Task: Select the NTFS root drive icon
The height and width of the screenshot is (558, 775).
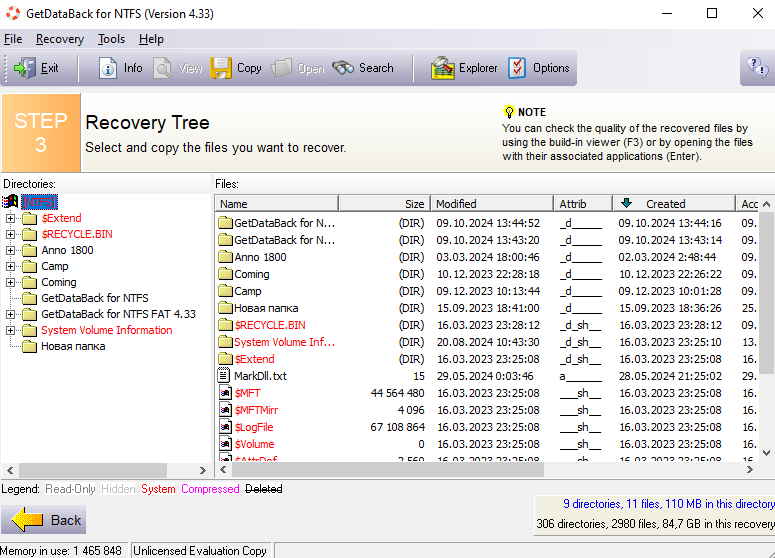Action: click(x=10, y=202)
